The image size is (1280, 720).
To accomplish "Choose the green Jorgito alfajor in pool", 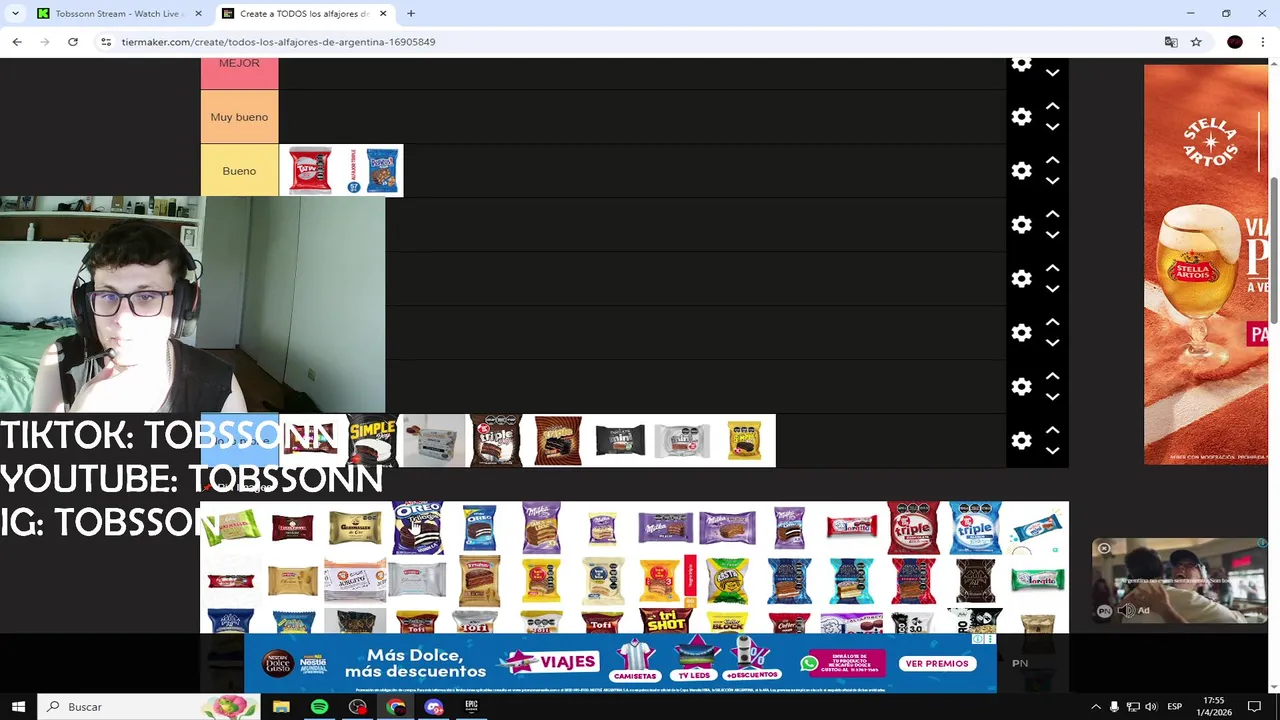I will 1037,580.
